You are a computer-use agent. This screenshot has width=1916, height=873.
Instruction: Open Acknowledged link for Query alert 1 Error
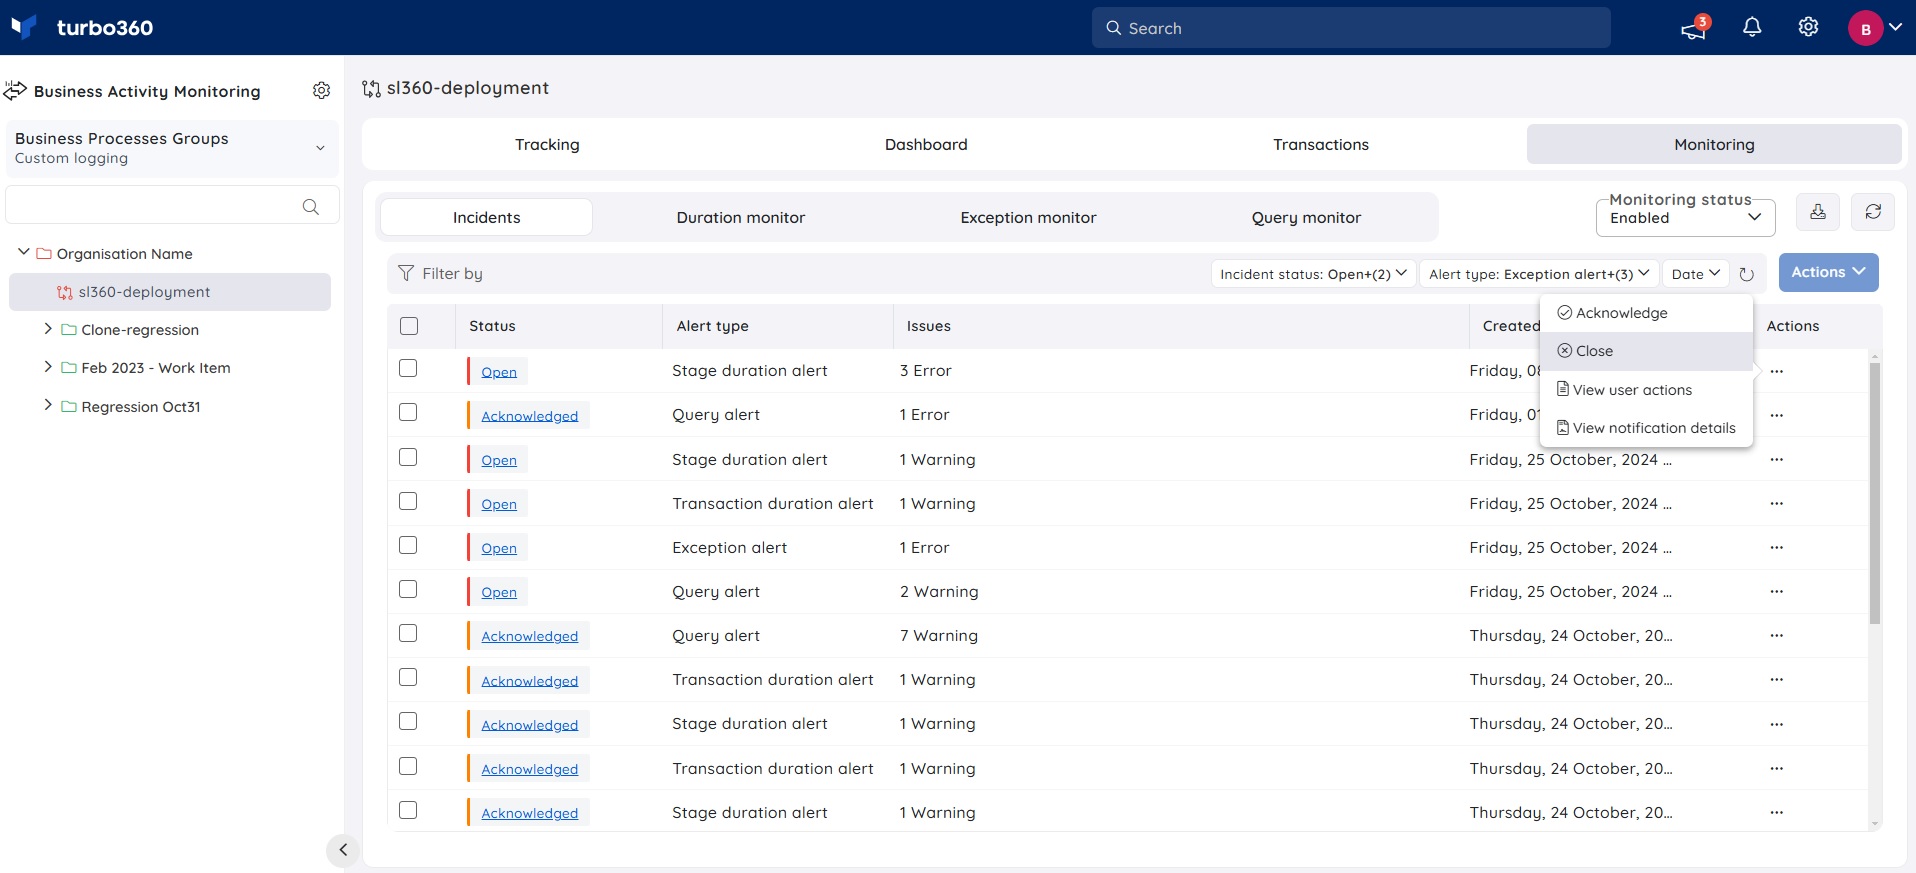(x=529, y=416)
